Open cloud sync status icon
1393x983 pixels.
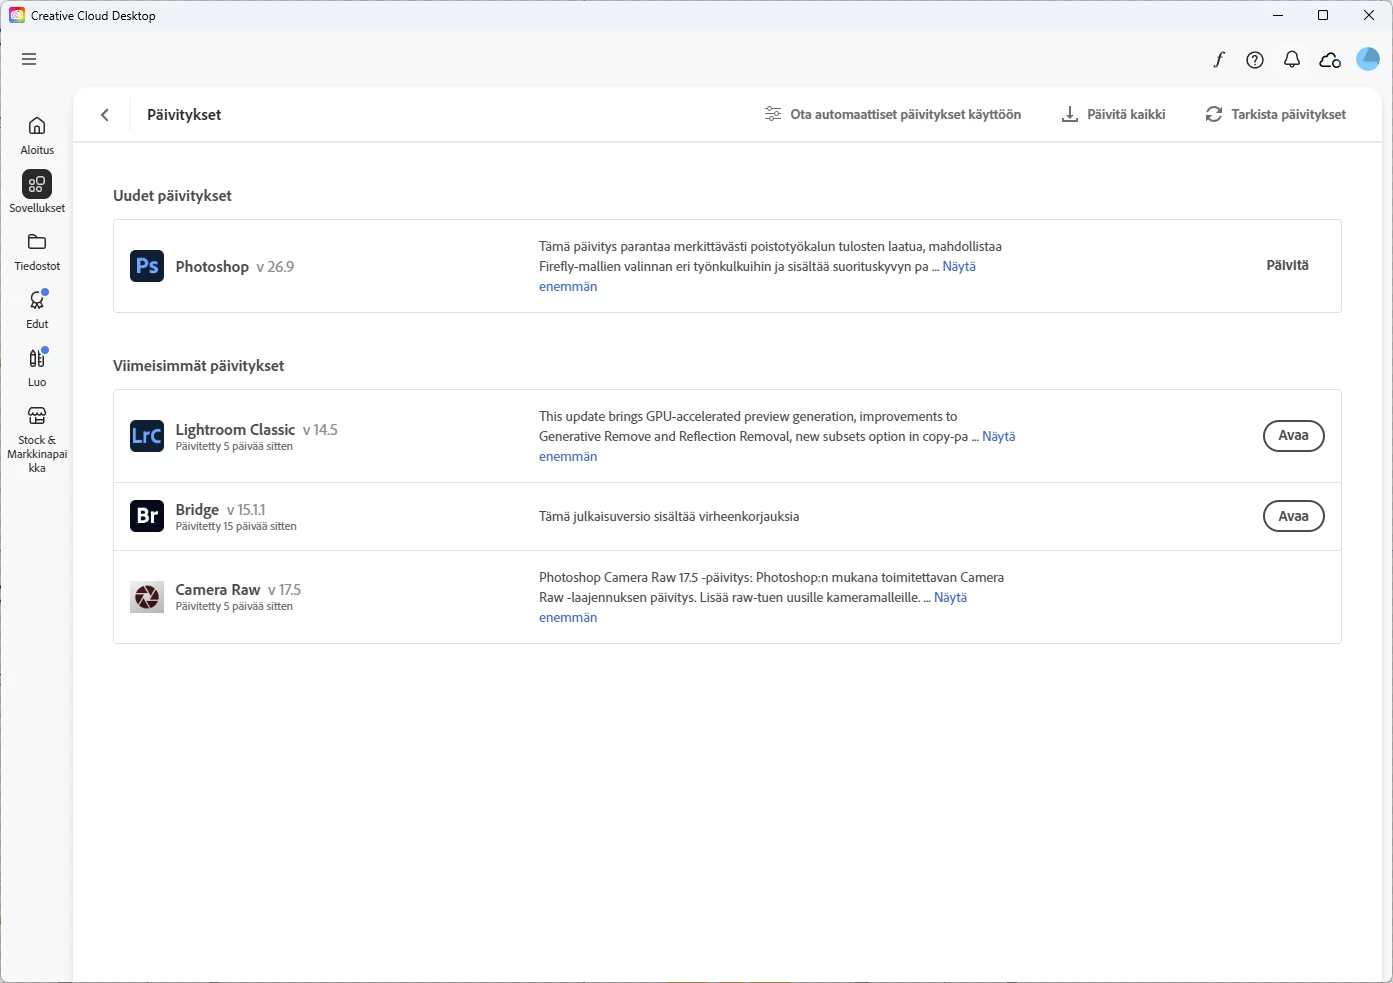pos(1330,60)
